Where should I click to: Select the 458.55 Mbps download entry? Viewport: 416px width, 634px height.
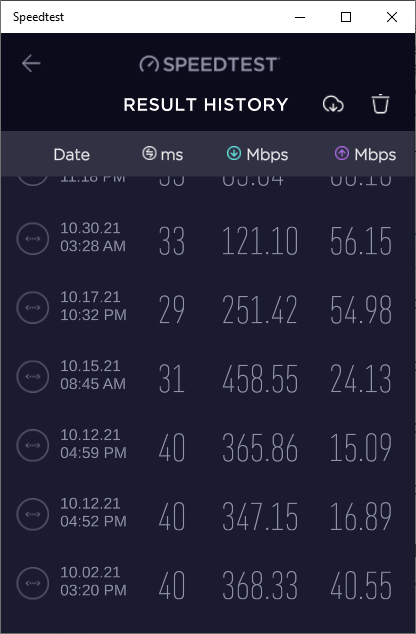[260, 378]
